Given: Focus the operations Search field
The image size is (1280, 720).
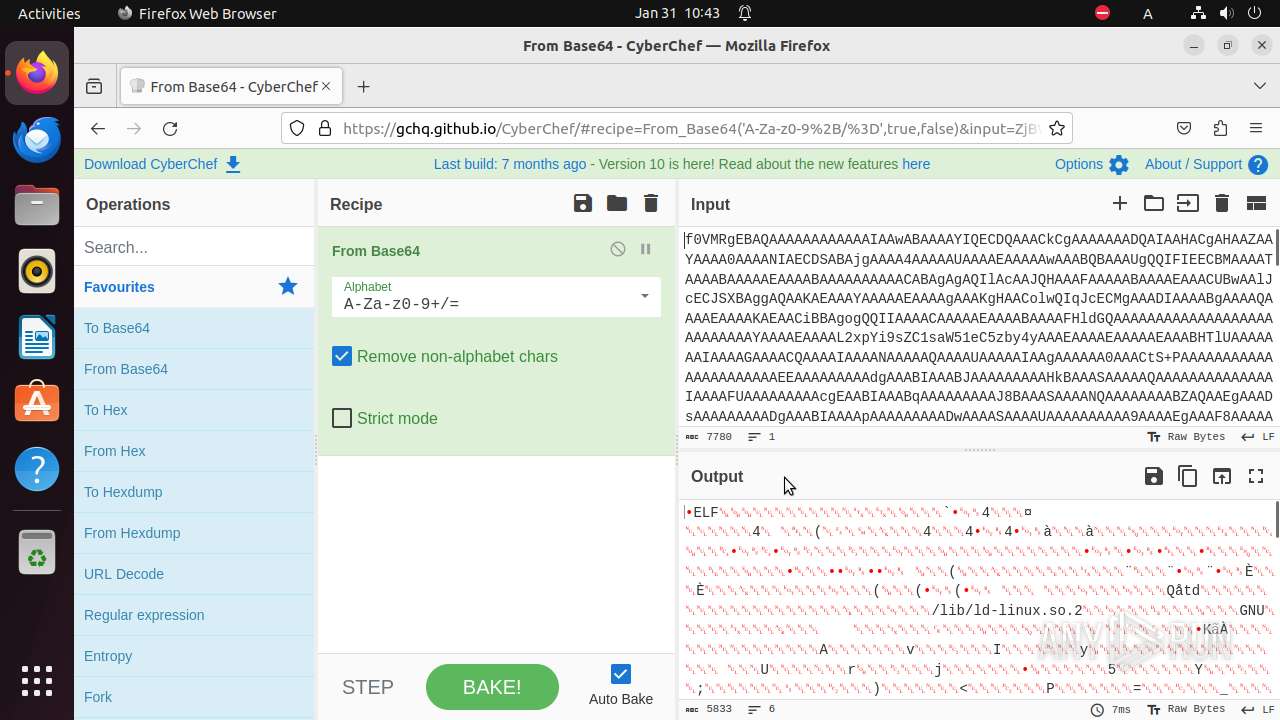Looking at the screenshot, I should [x=194, y=247].
